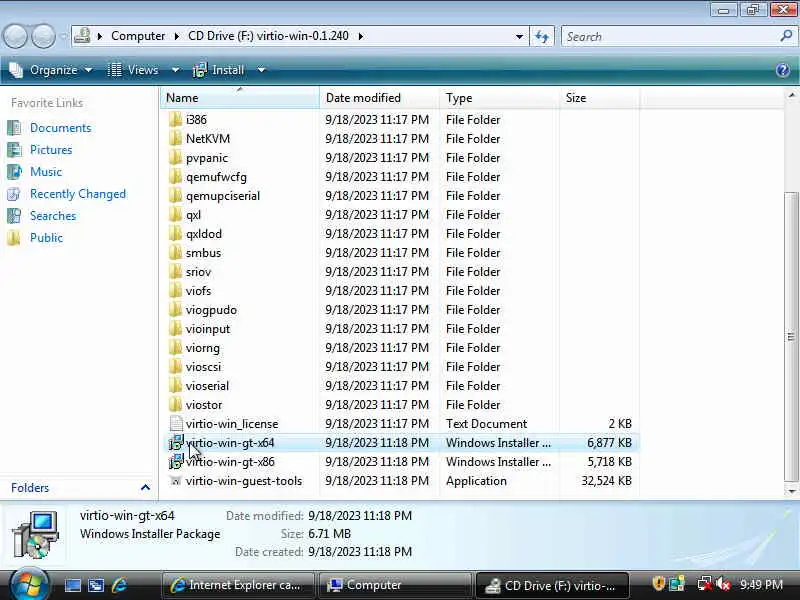Image resolution: width=800 pixels, height=600 pixels.
Task: Sort by the Size column header
Action: coord(599,97)
